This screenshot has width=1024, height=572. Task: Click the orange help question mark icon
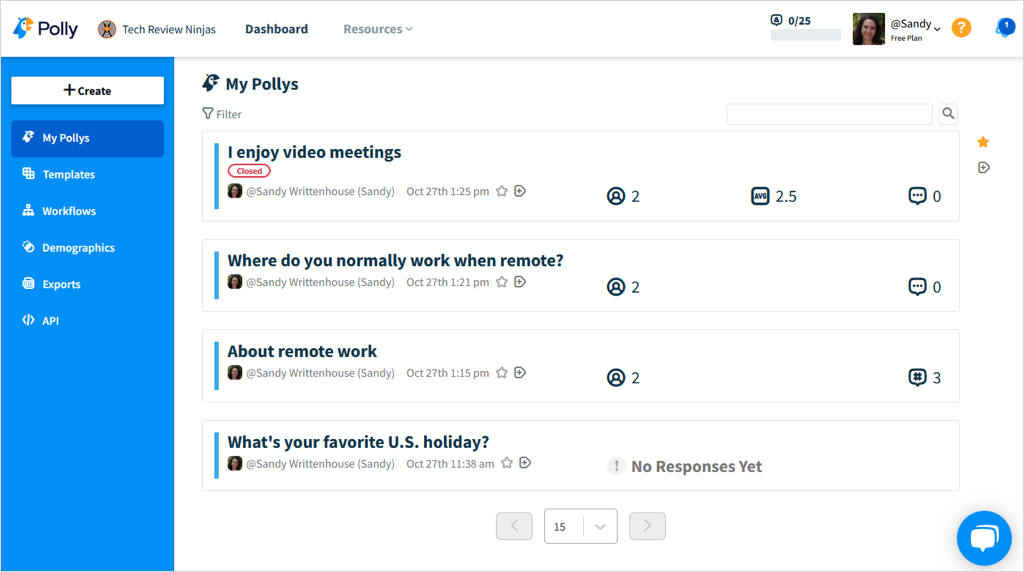961,28
